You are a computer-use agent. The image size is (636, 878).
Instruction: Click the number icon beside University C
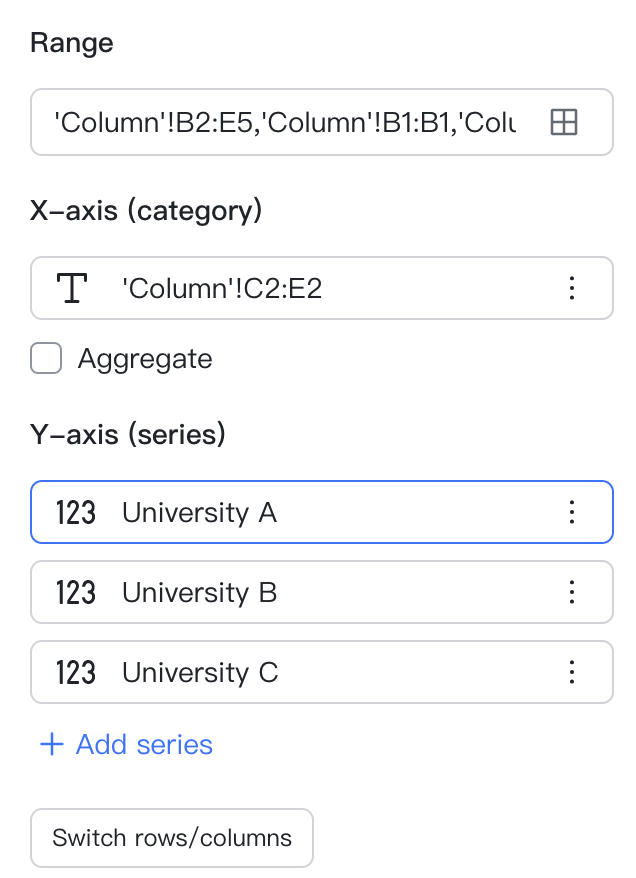(76, 673)
